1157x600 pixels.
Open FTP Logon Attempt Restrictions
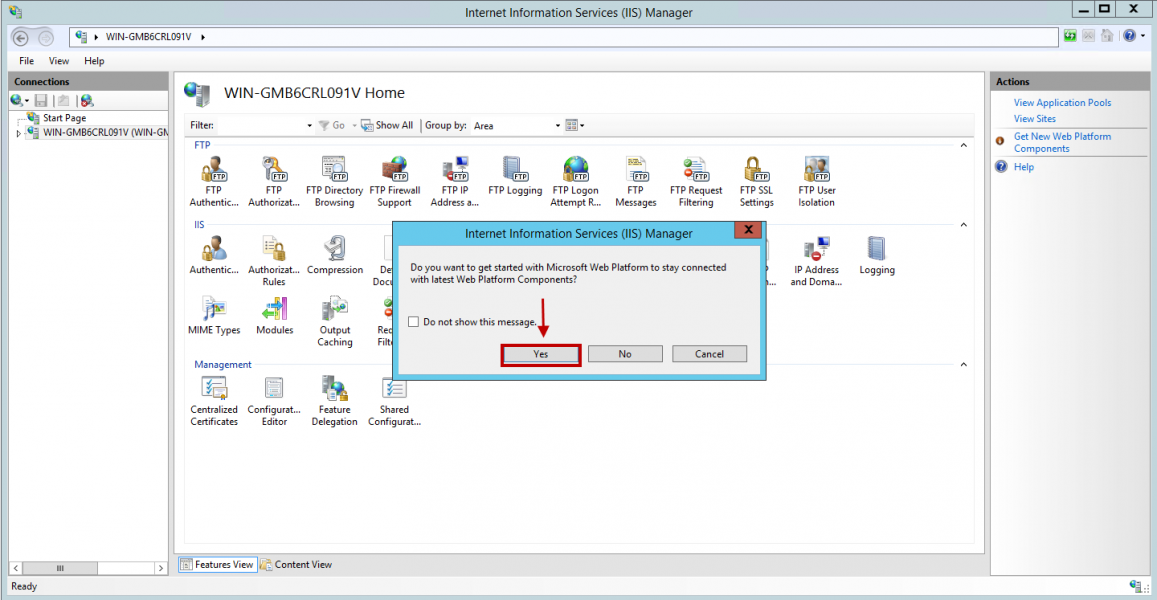pos(576,182)
